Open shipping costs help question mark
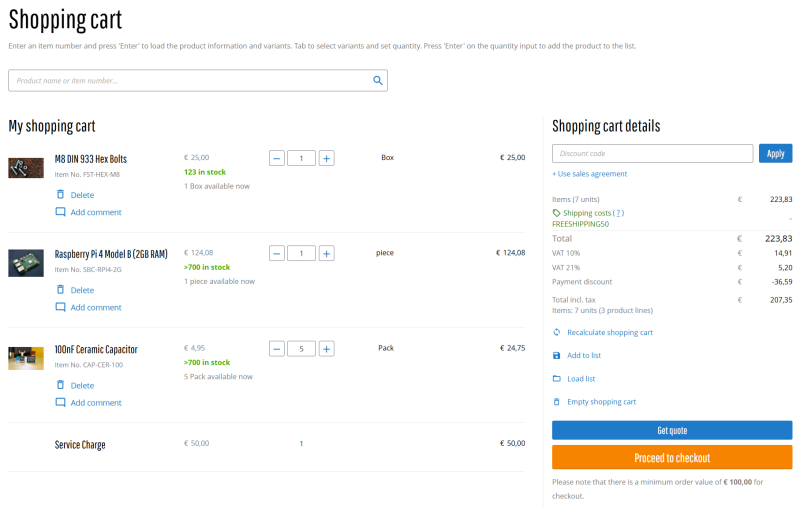 (619, 213)
